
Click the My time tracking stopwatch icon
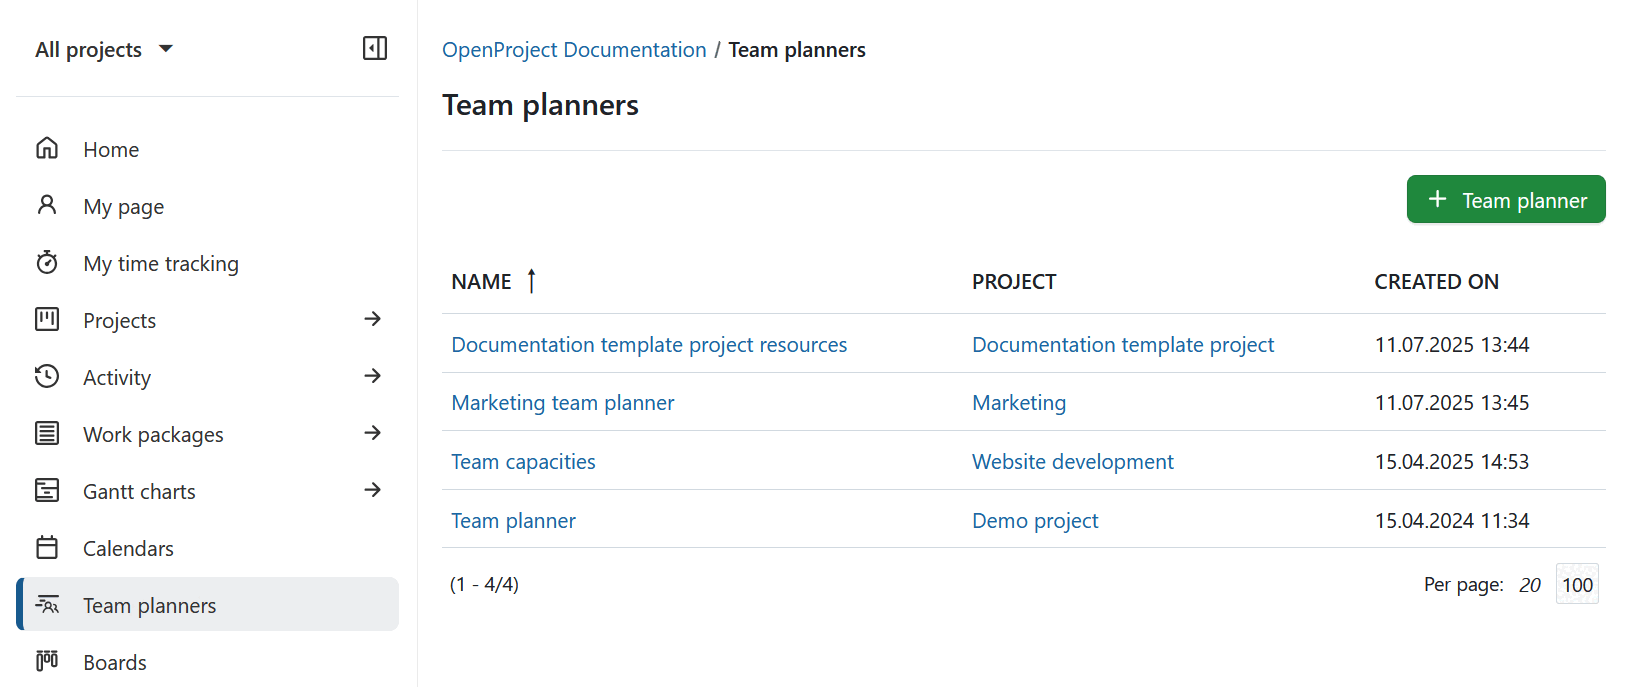47,263
